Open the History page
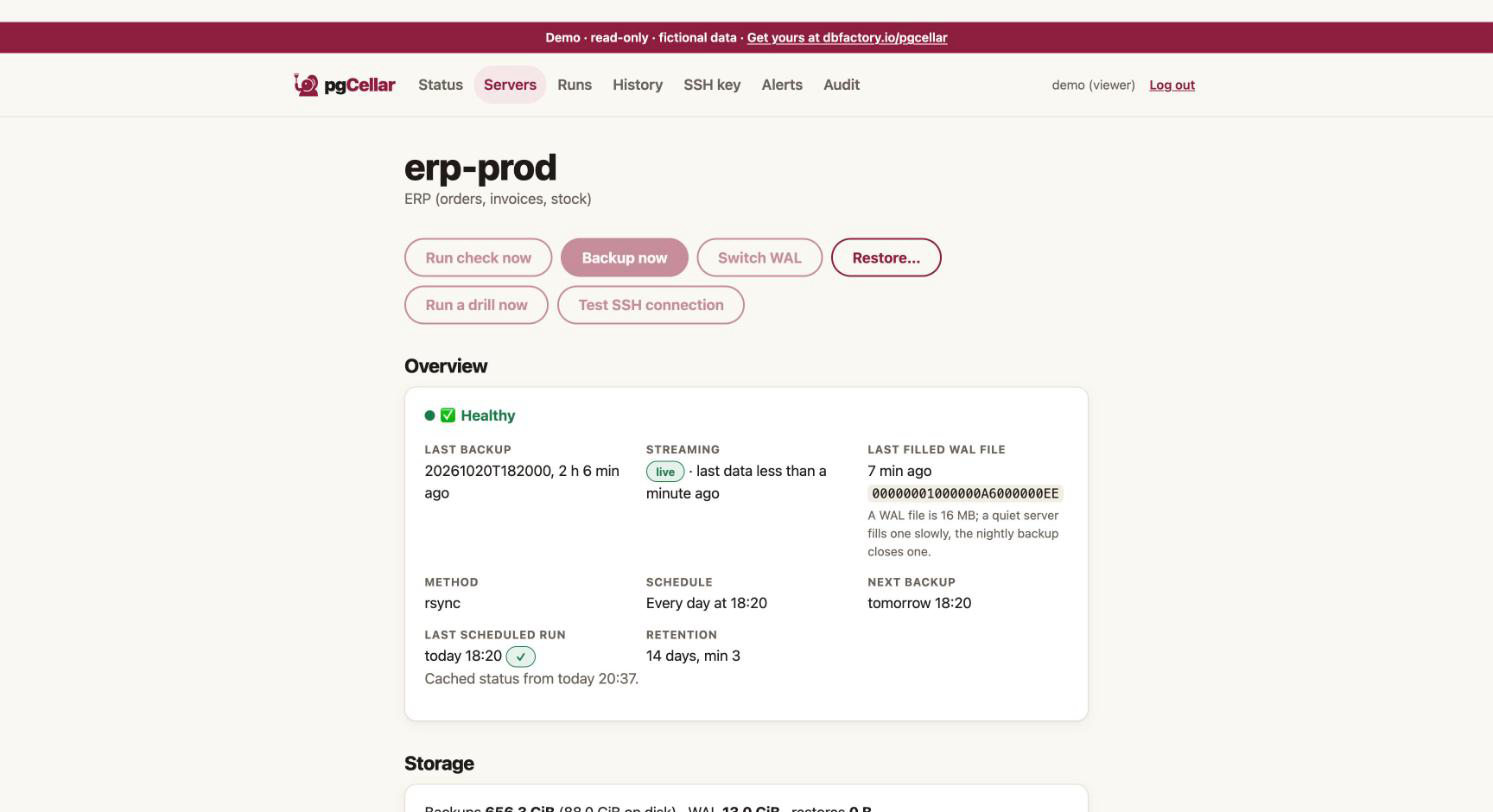Screen dimensions: 1493x812 point(637,85)
